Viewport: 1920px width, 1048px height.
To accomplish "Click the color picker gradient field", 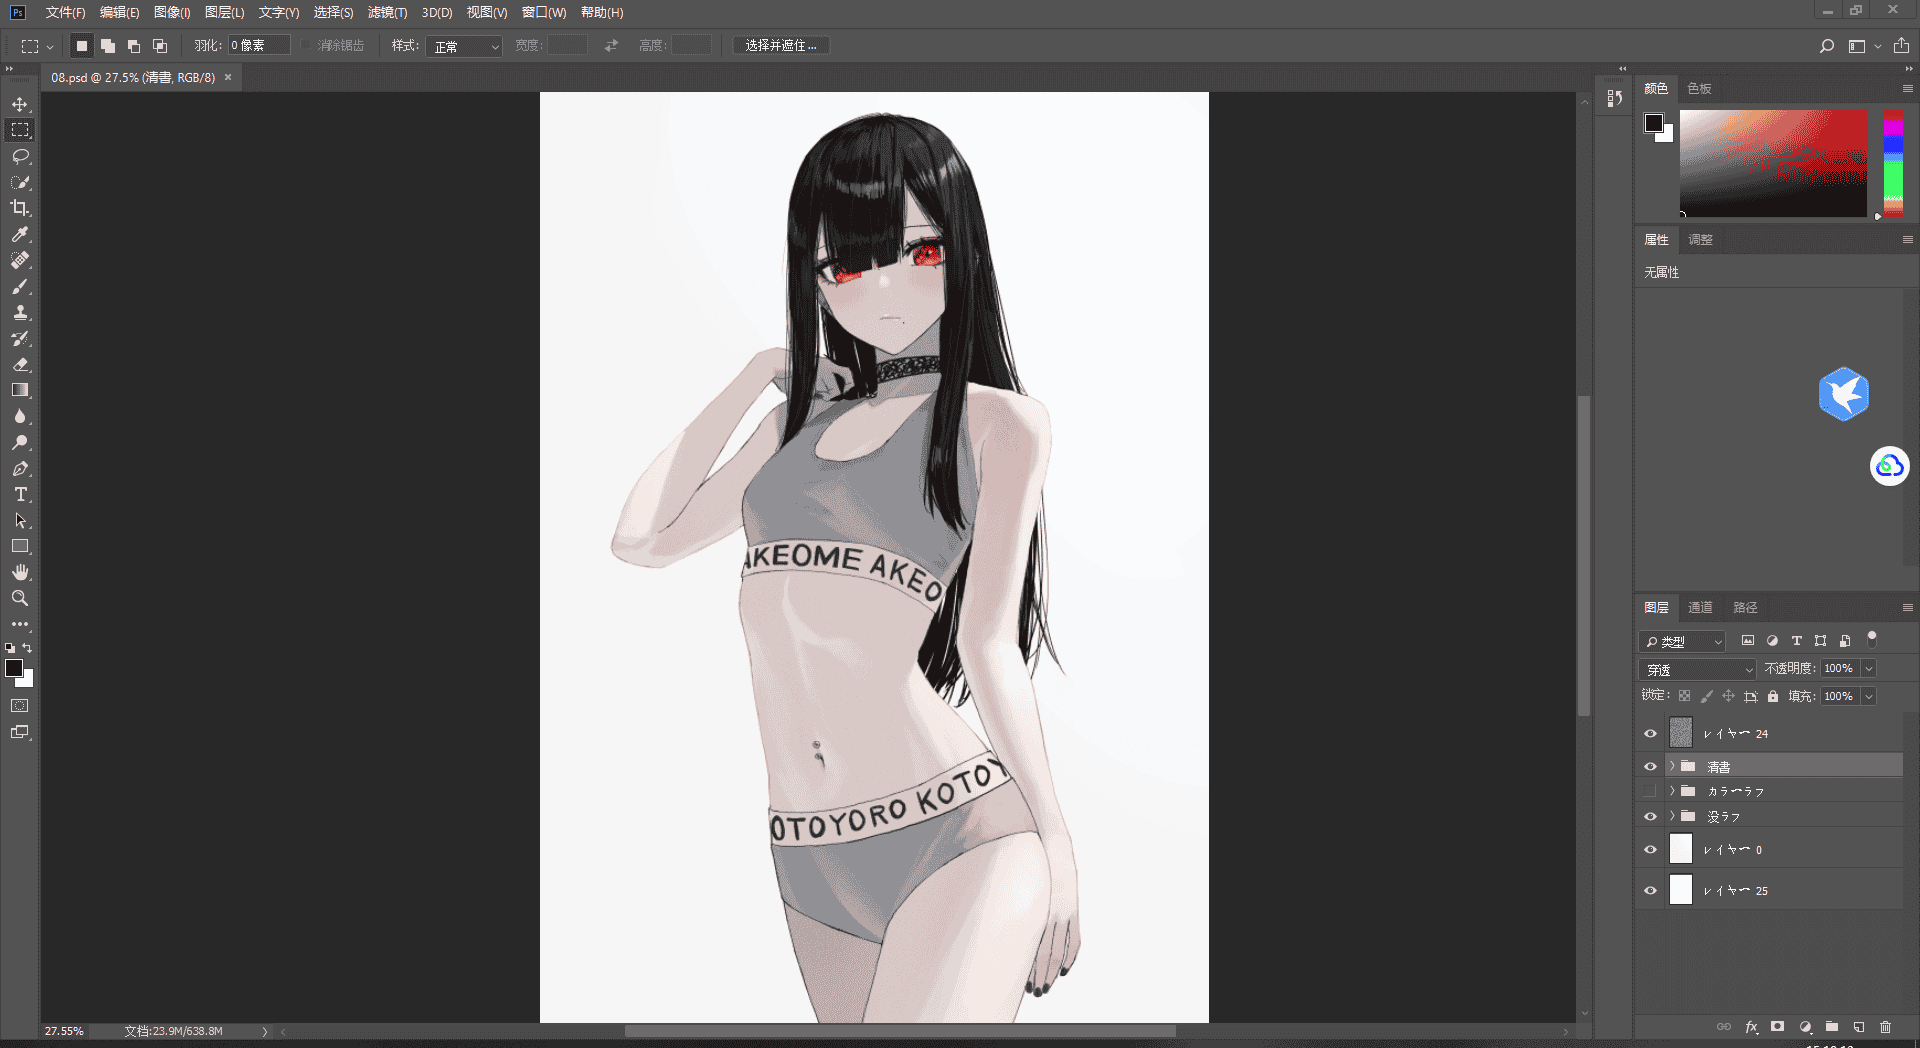I will click(x=1773, y=163).
